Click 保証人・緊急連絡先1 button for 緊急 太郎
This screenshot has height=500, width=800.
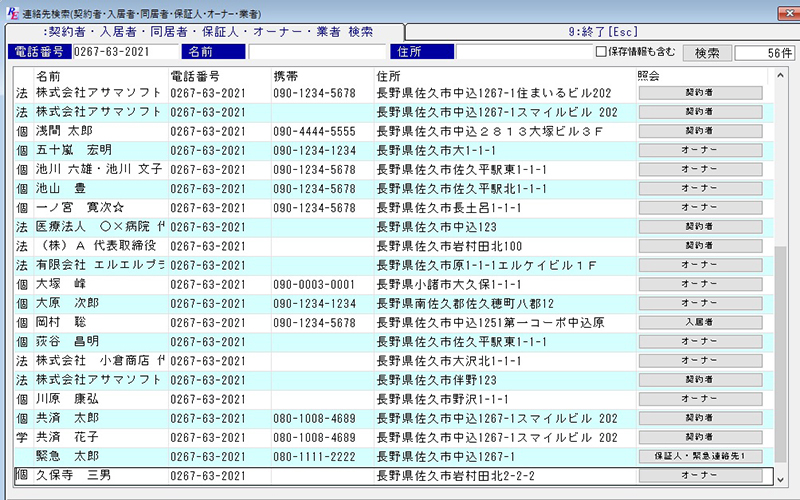(x=700, y=456)
